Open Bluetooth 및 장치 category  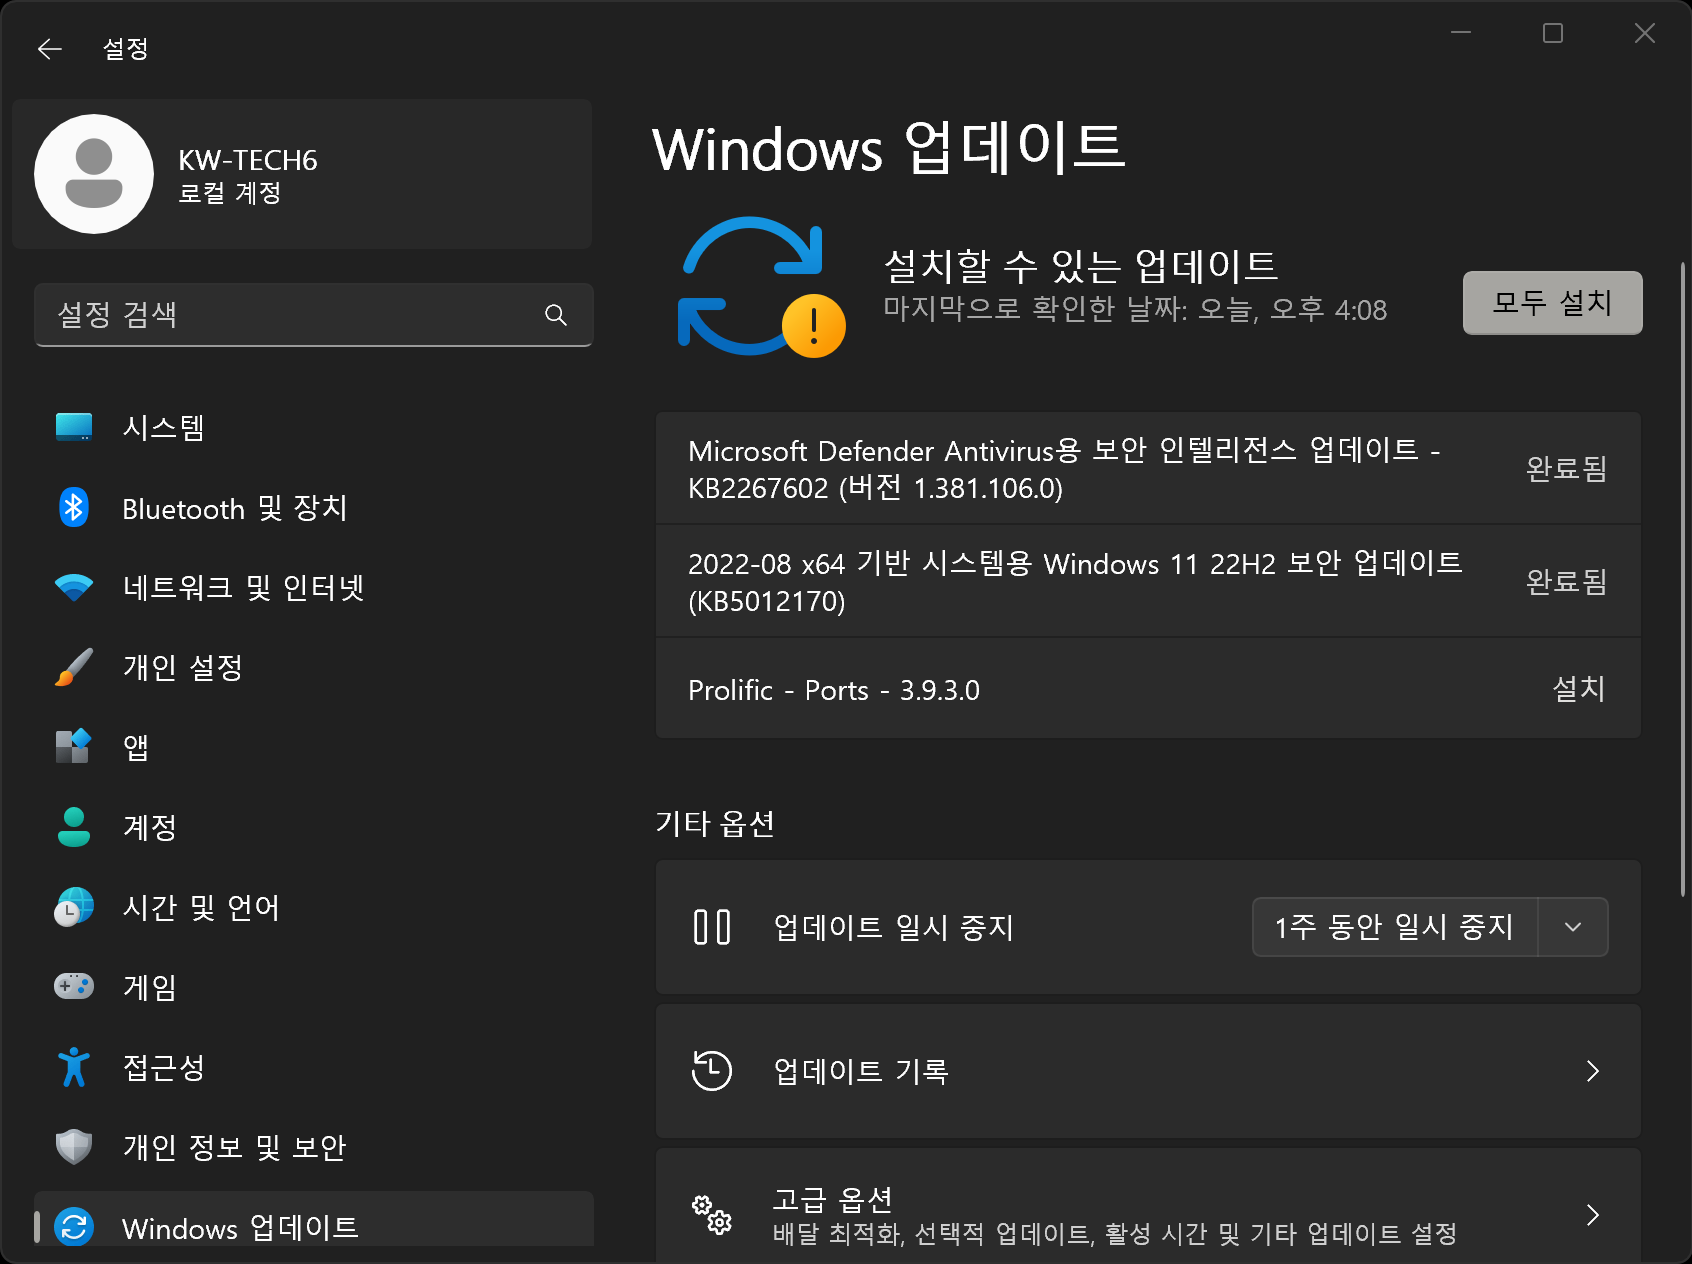click(314, 508)
